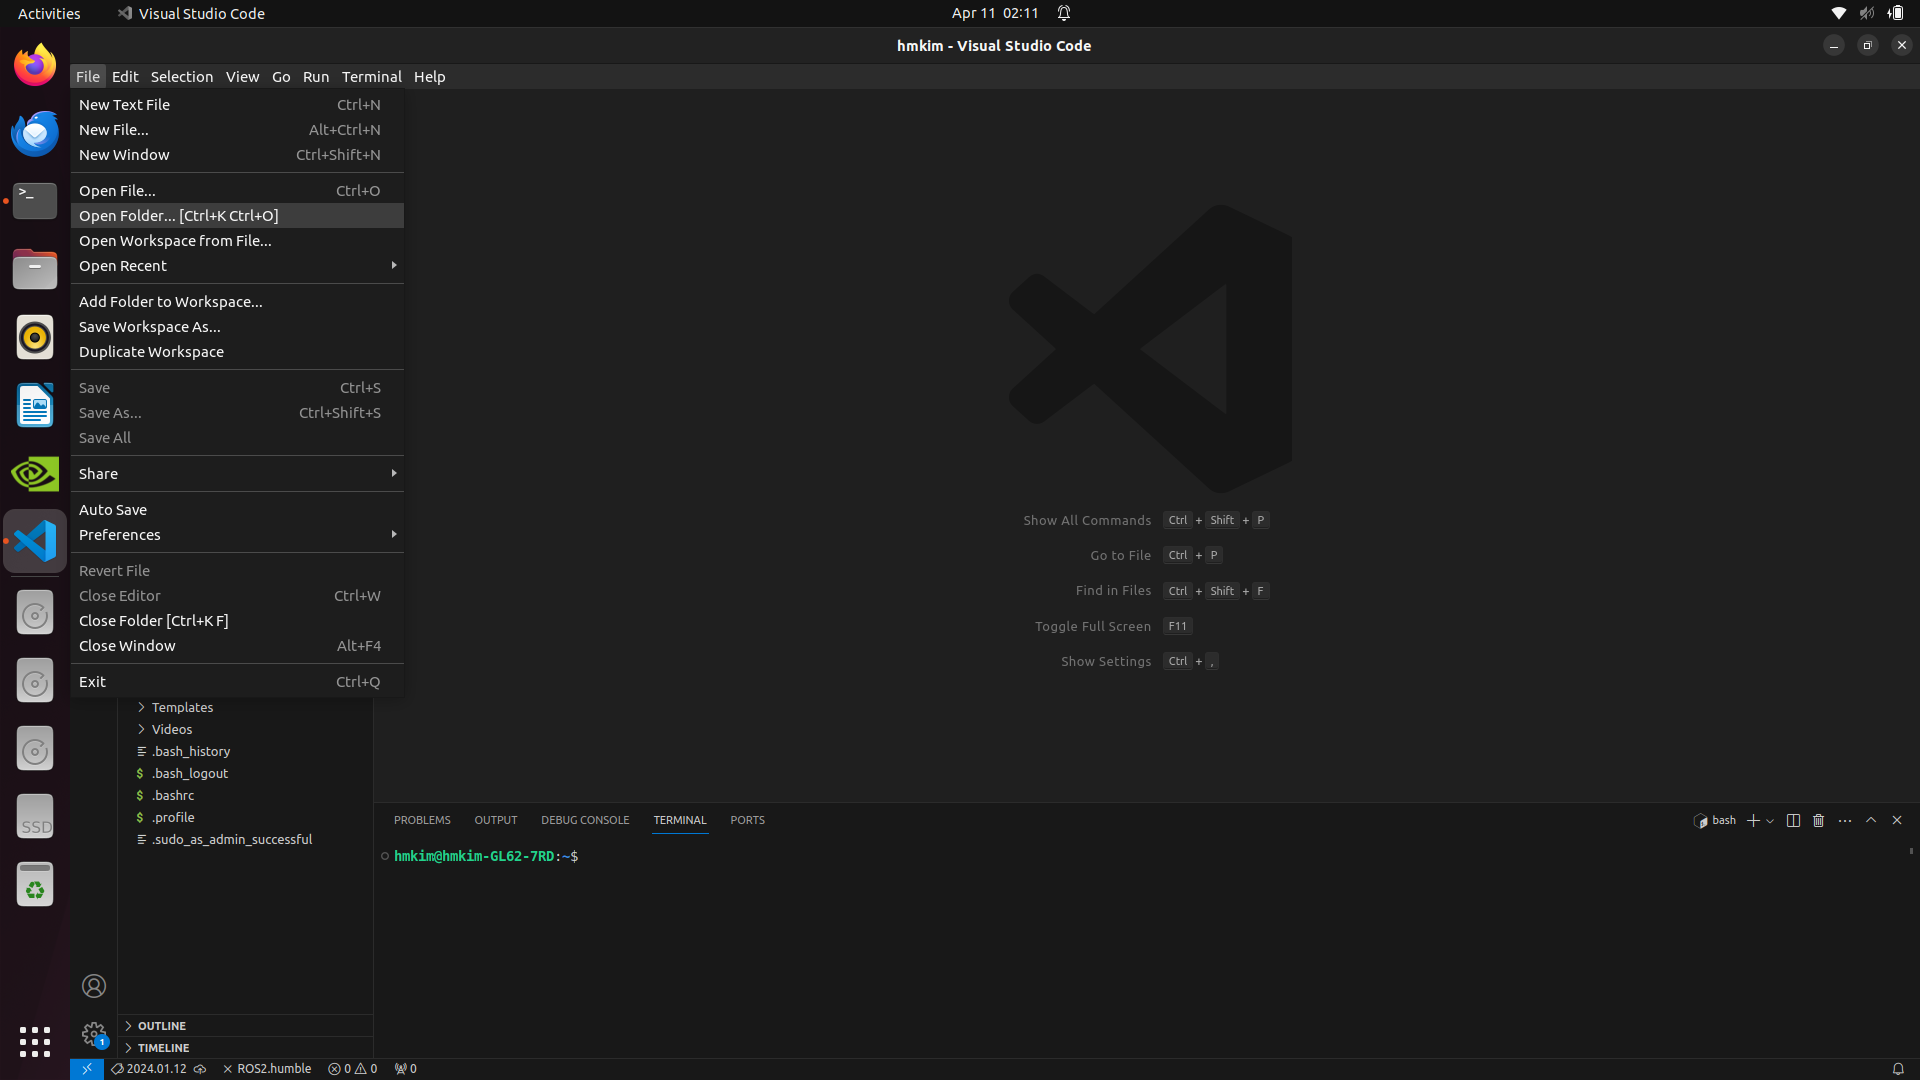Click the remote window status bar icon
This screenshot has height=1080, width=1920.
point(87,1069)
